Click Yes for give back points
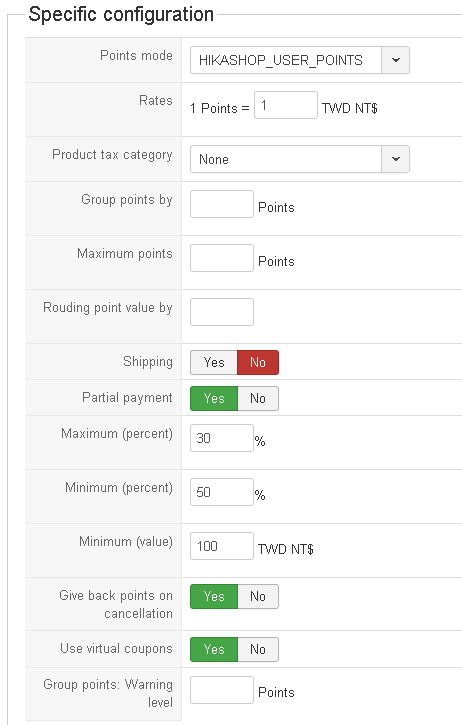The width and height of the screenshot is (462, 725). pos(214,596)
